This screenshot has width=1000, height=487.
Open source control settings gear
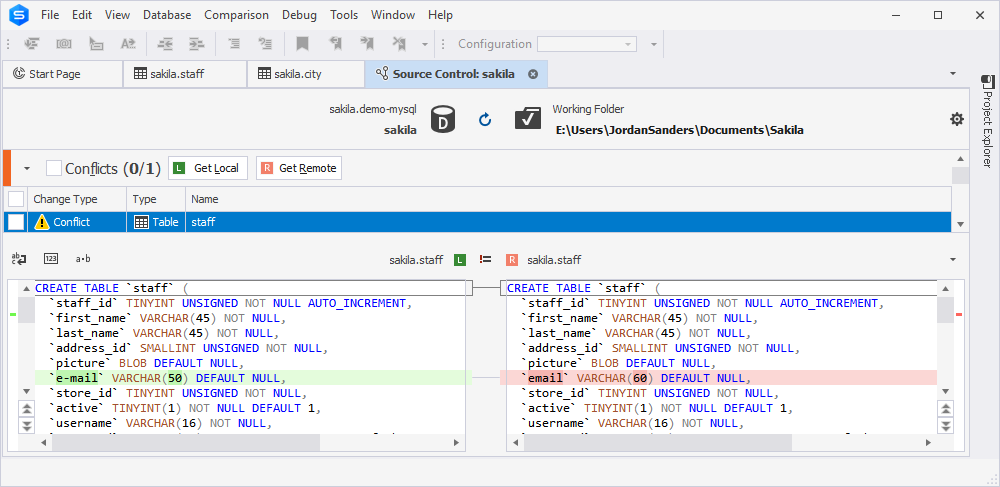point(957,119)
